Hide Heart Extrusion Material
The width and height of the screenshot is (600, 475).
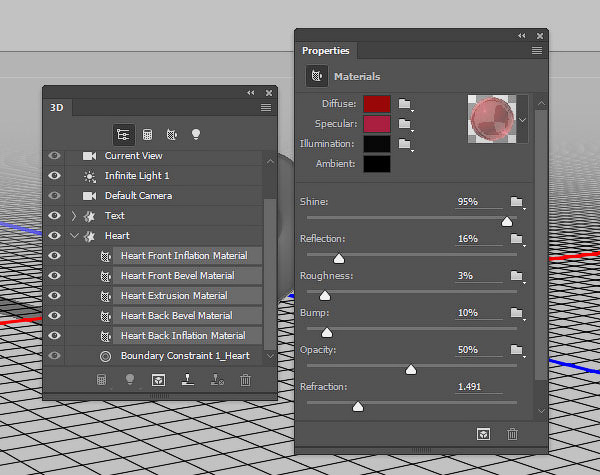(54, 295)
